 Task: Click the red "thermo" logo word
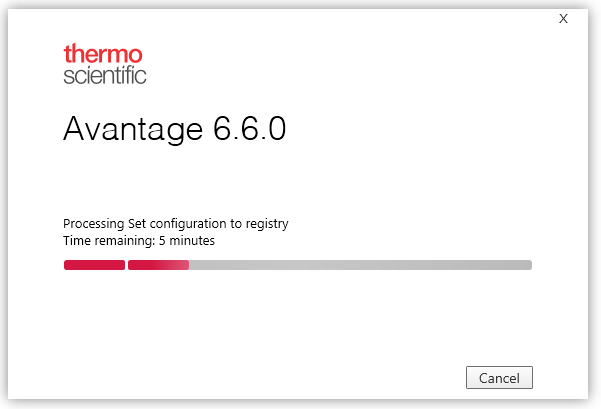[103, 53]
